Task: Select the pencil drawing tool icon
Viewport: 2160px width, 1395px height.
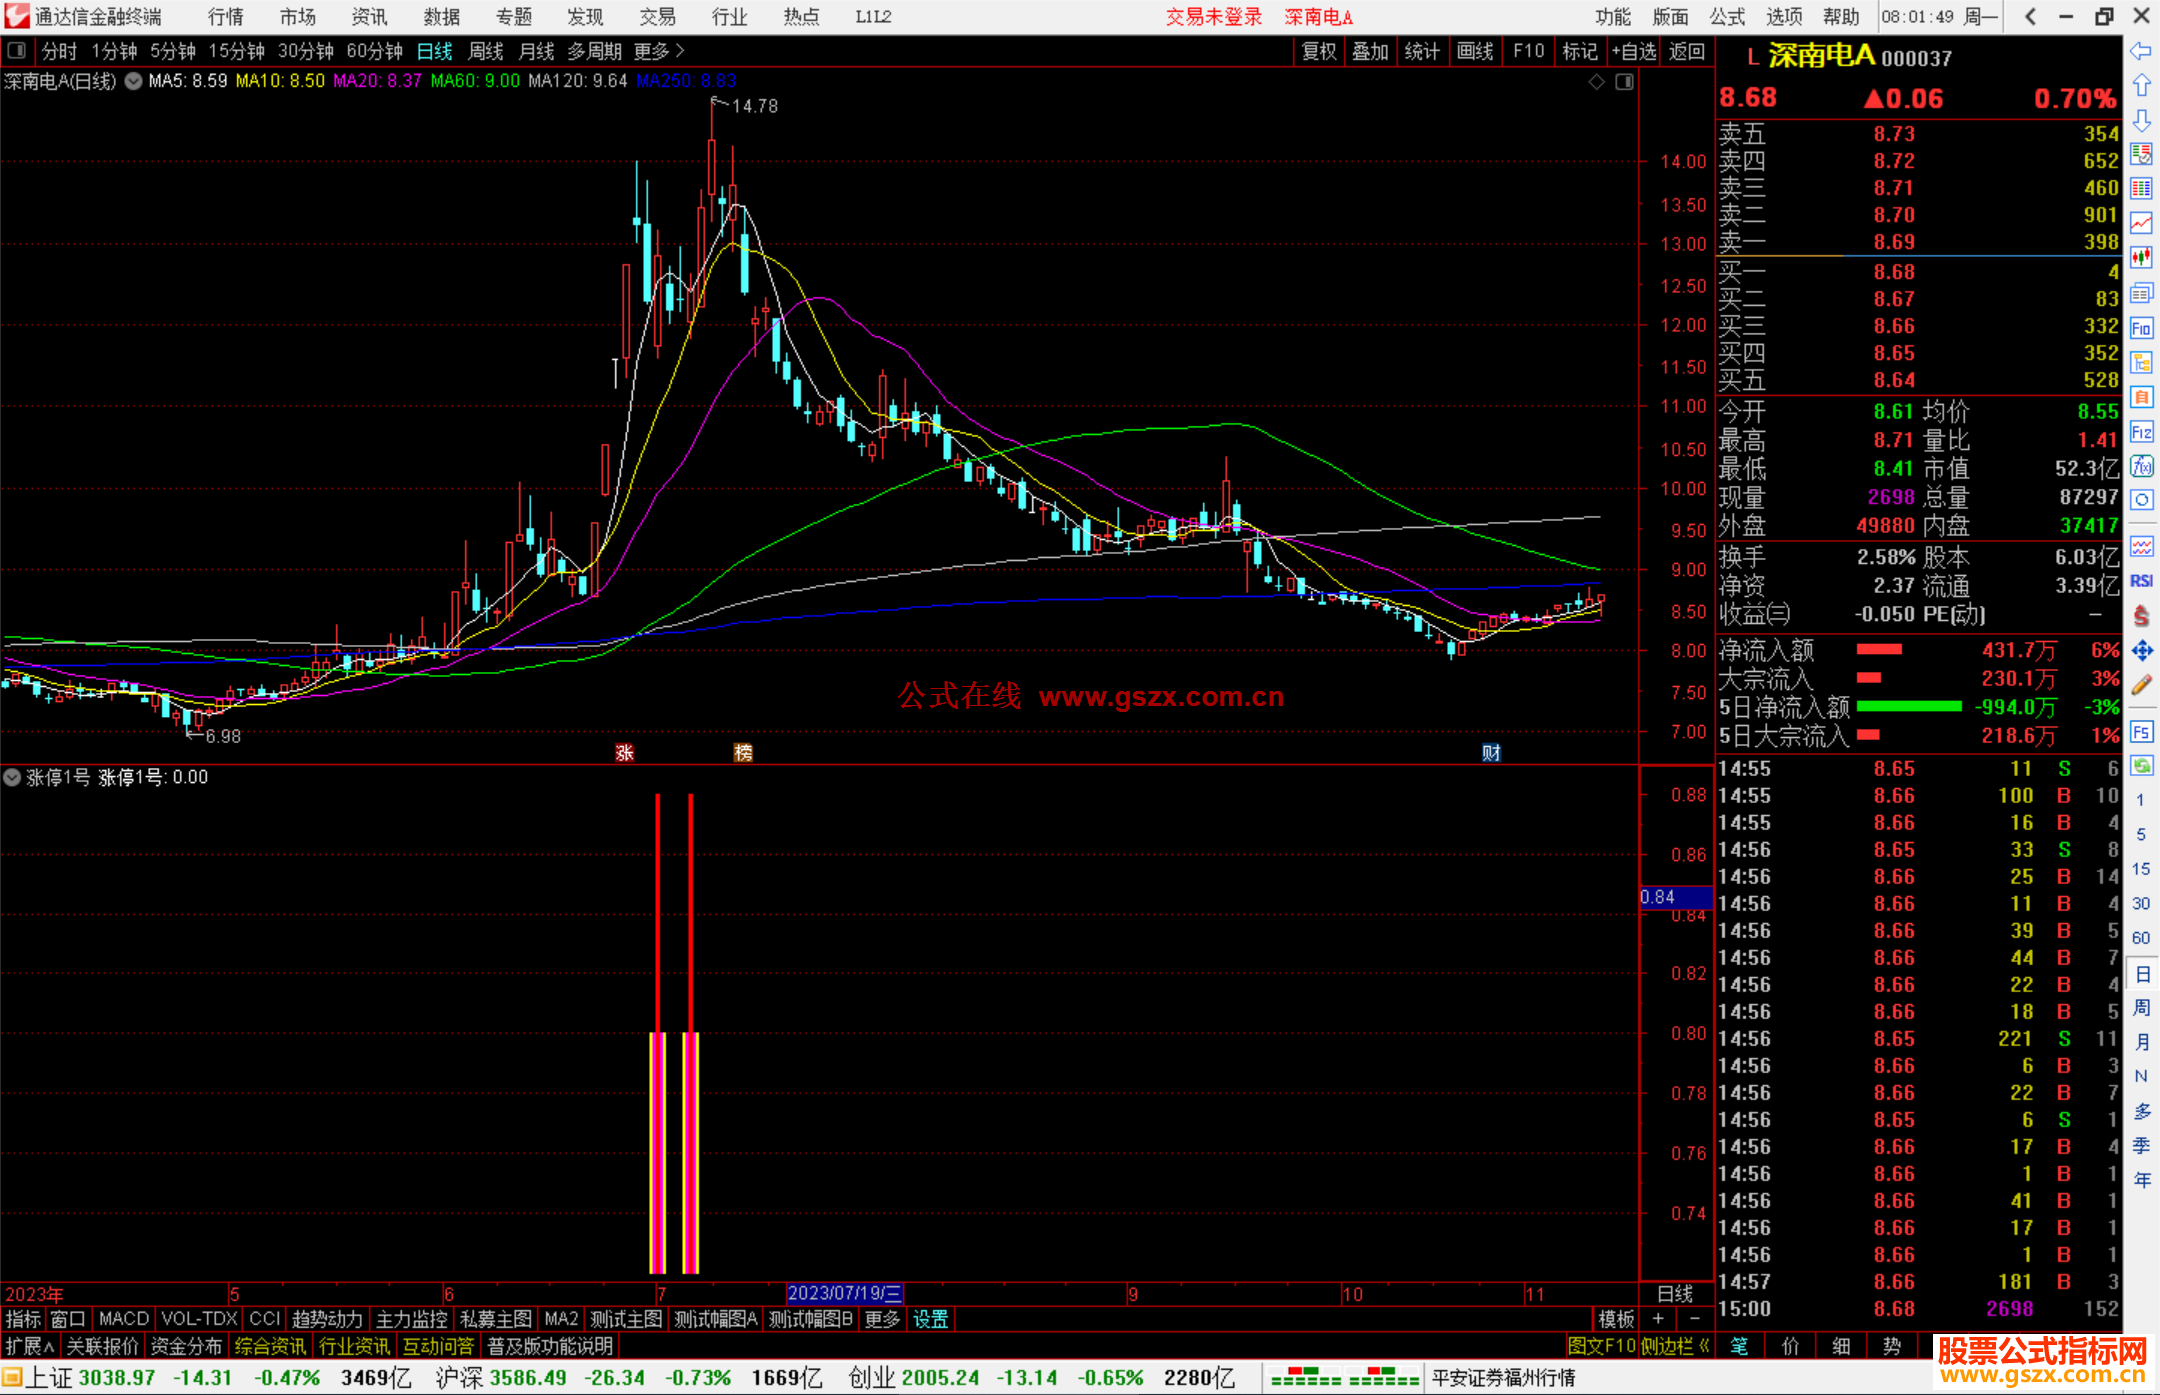Action: (x=2141, y=686)
